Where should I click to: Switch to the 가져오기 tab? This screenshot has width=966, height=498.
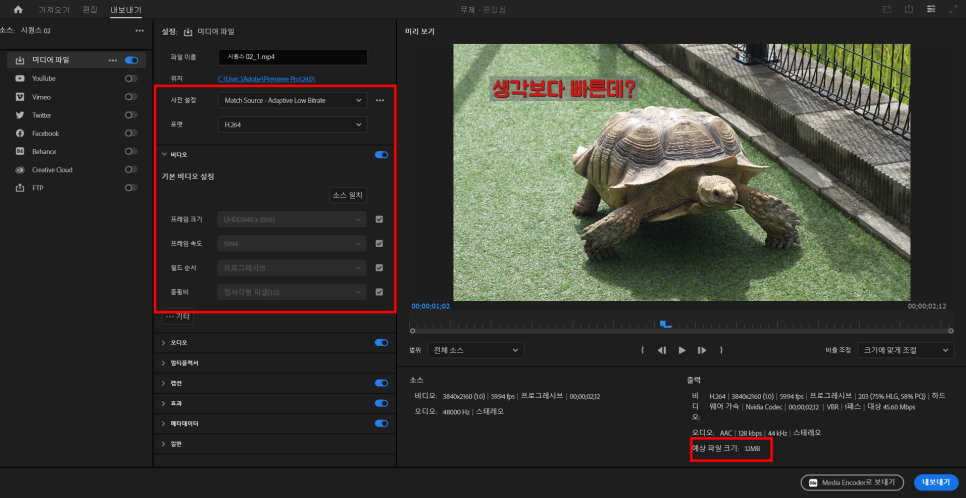(x=54, y=10)
